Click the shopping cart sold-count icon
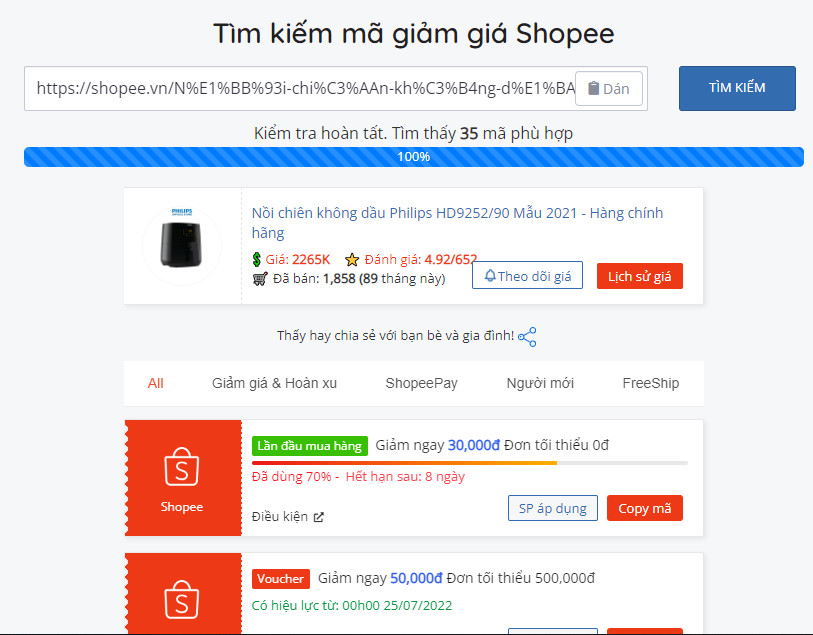Screen dimensions: 813x635 260,279
